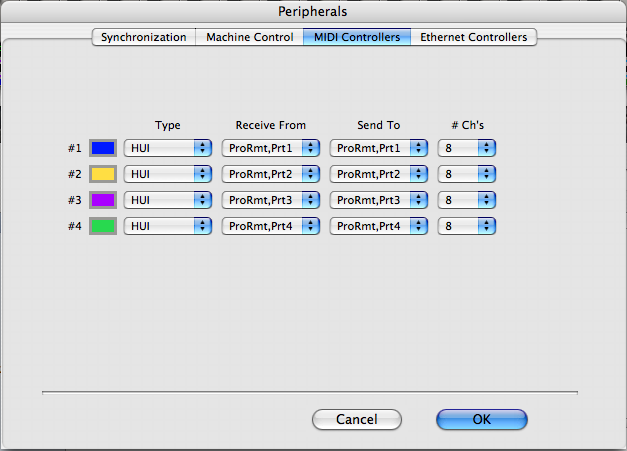Switch to the Machine Control tab
Image resolution: width=627 pixels, height=451 pixels.
(249, 37)
